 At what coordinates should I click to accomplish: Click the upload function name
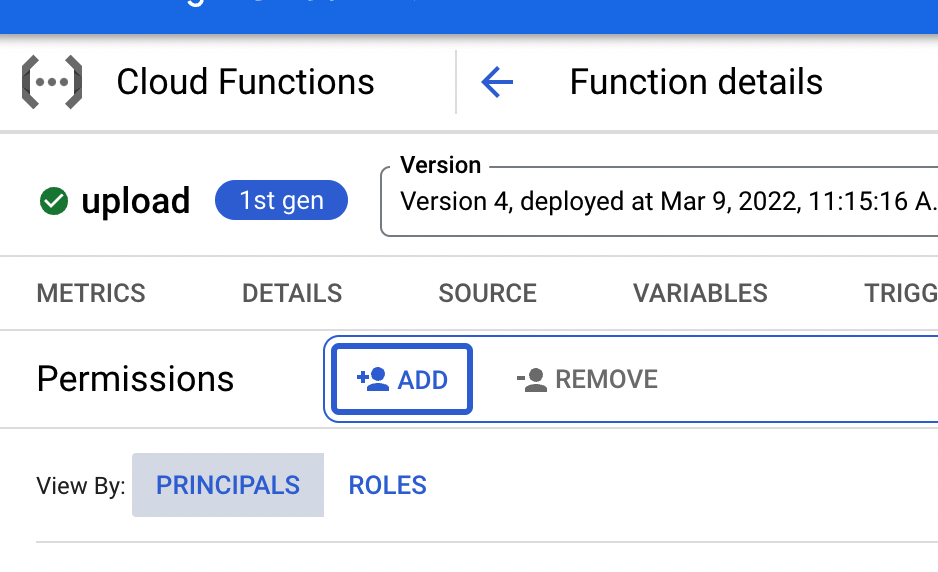click(135, 201)
